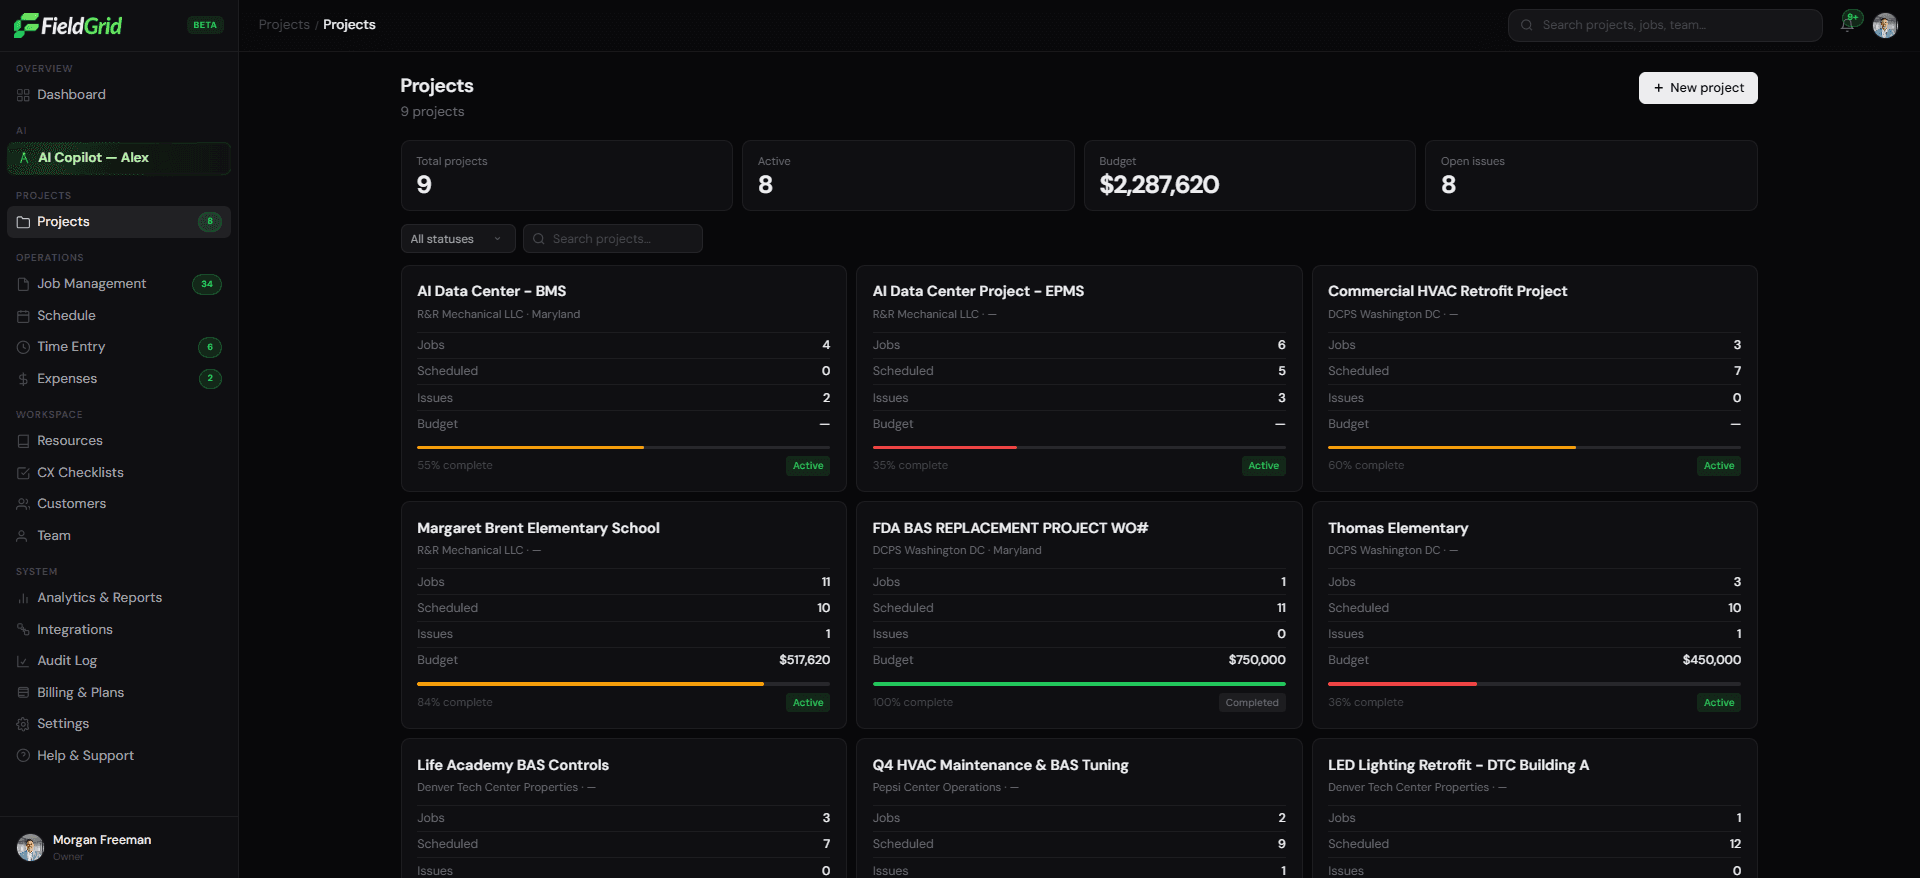Open AI Copilot — Alex
Viewport: 1920px width, 878px height.
pyautogui.click(x=119, y=158)
